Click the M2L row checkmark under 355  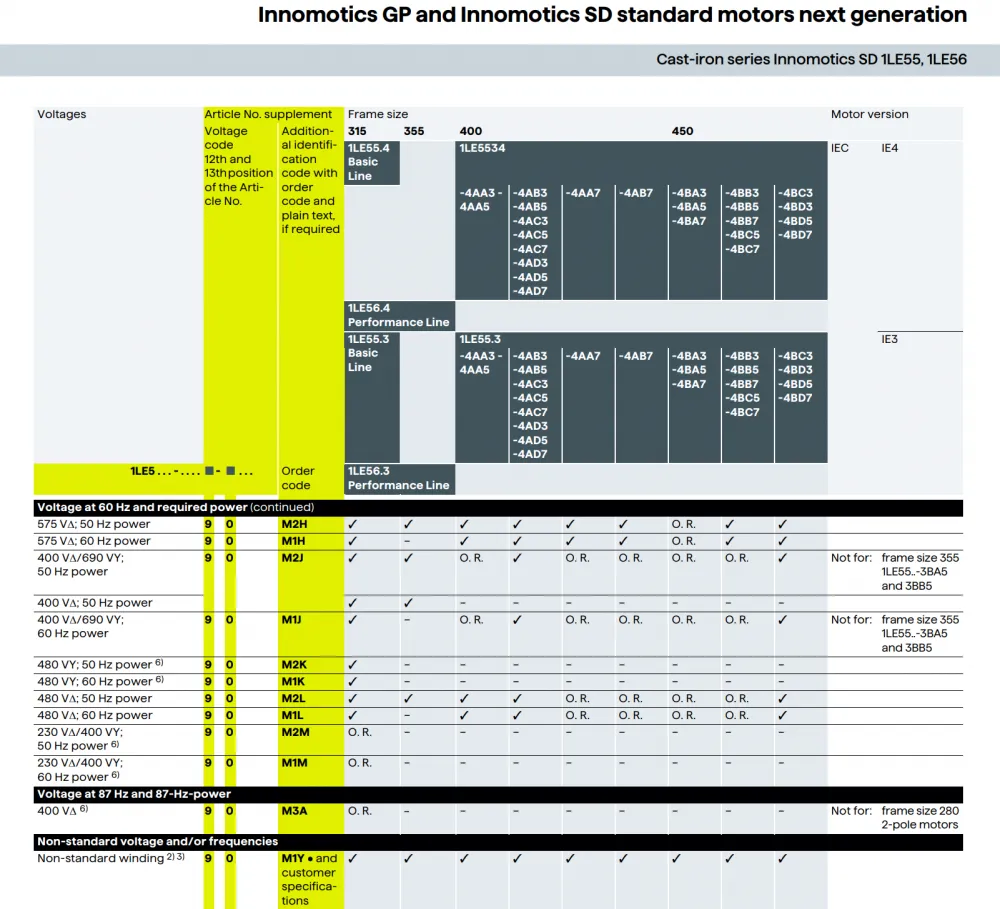pyautogui.click(x=408, y=698)
